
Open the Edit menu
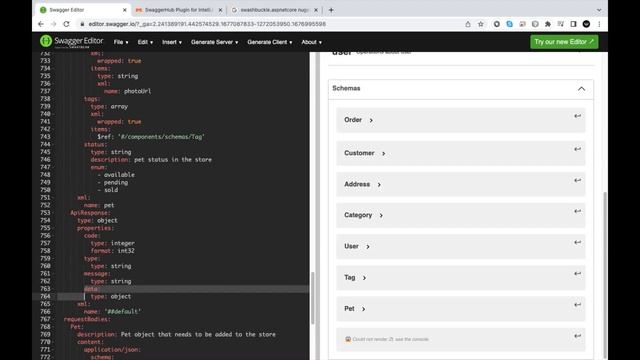(x=145, y=42)
